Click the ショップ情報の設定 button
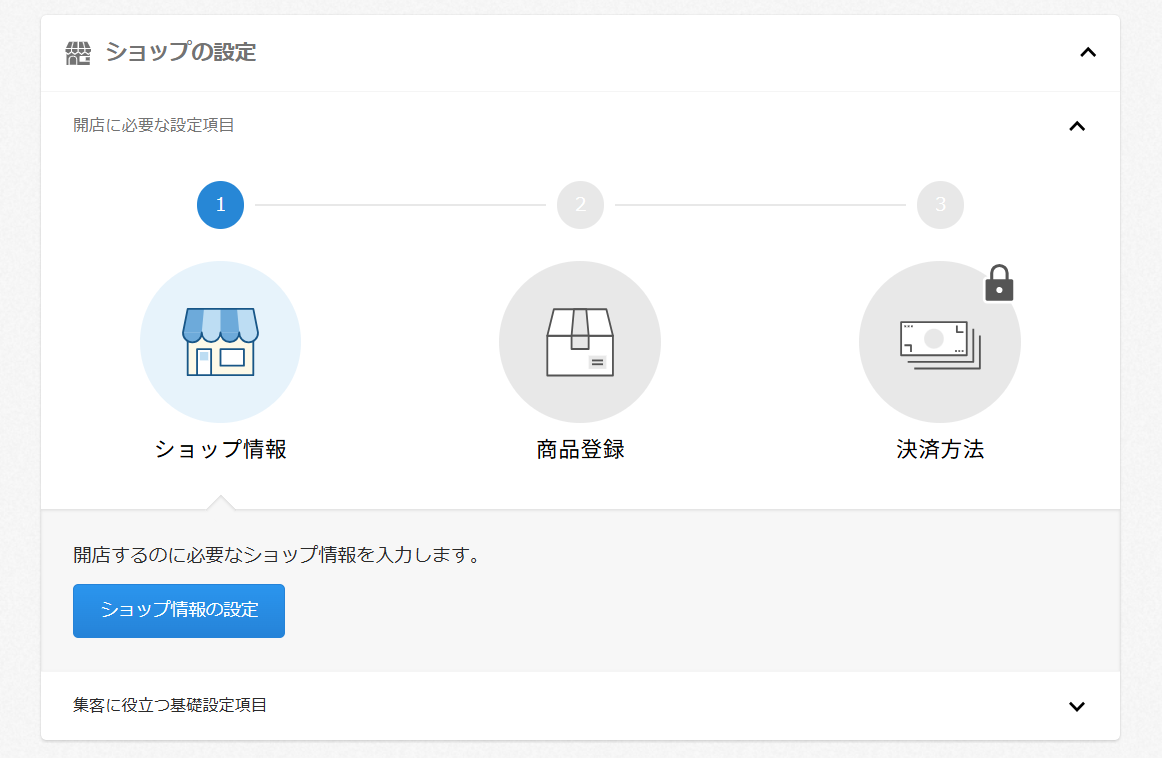Screen dimensions: 1162x758 click(x=178, y=610)
